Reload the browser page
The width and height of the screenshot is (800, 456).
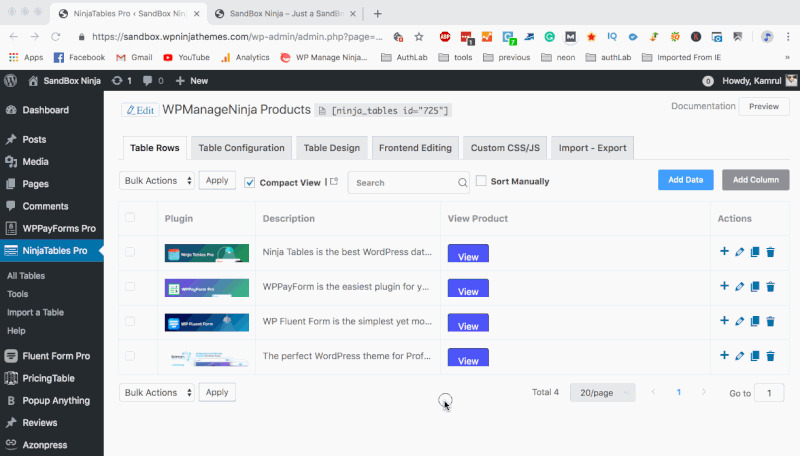click(56, 37)
